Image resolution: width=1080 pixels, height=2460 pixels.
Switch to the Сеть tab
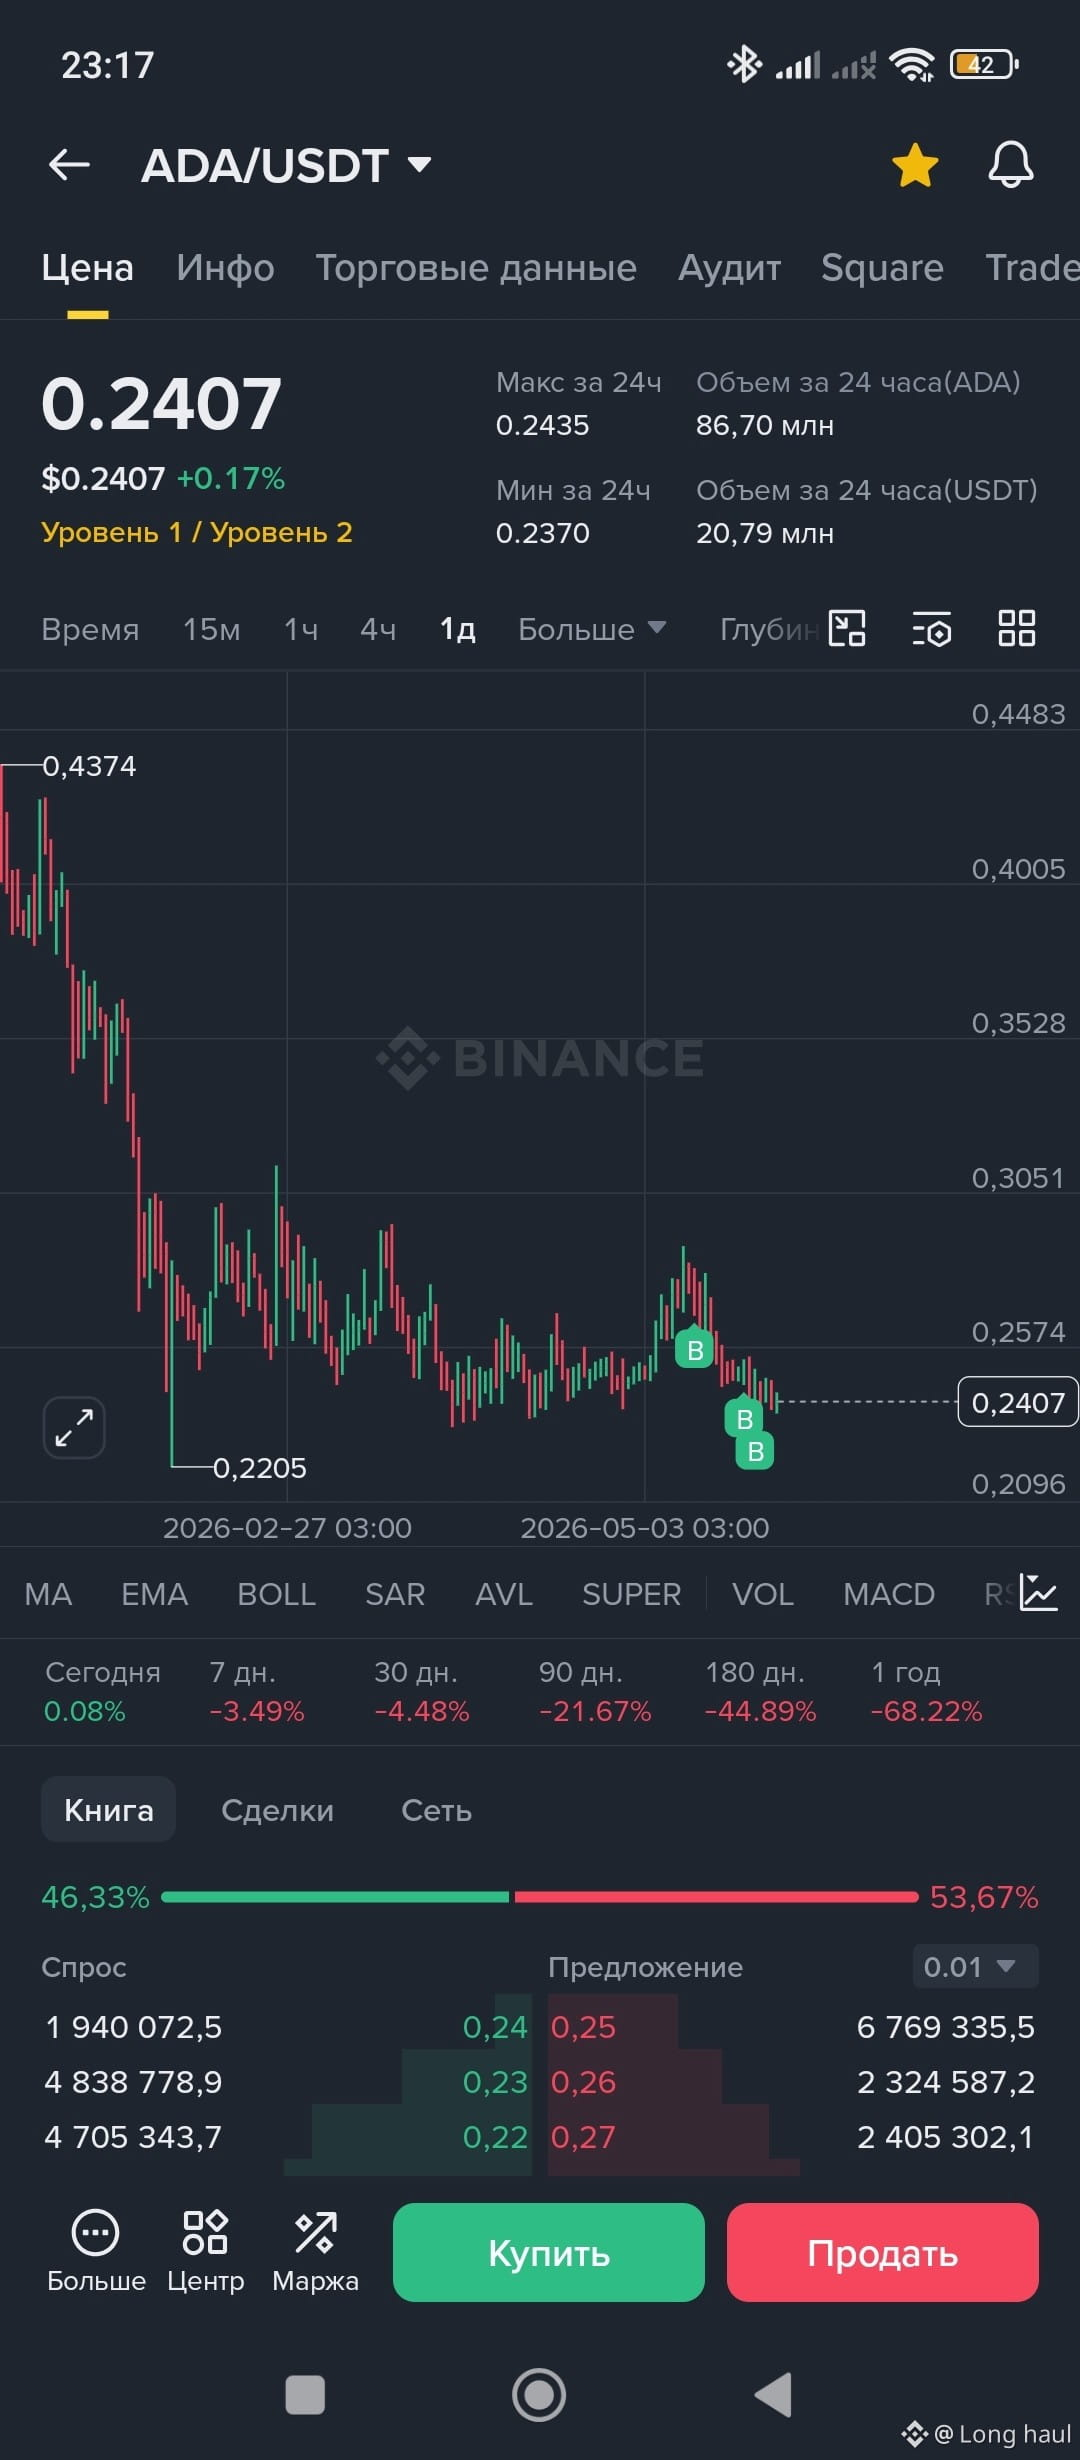click(436, 1810)
